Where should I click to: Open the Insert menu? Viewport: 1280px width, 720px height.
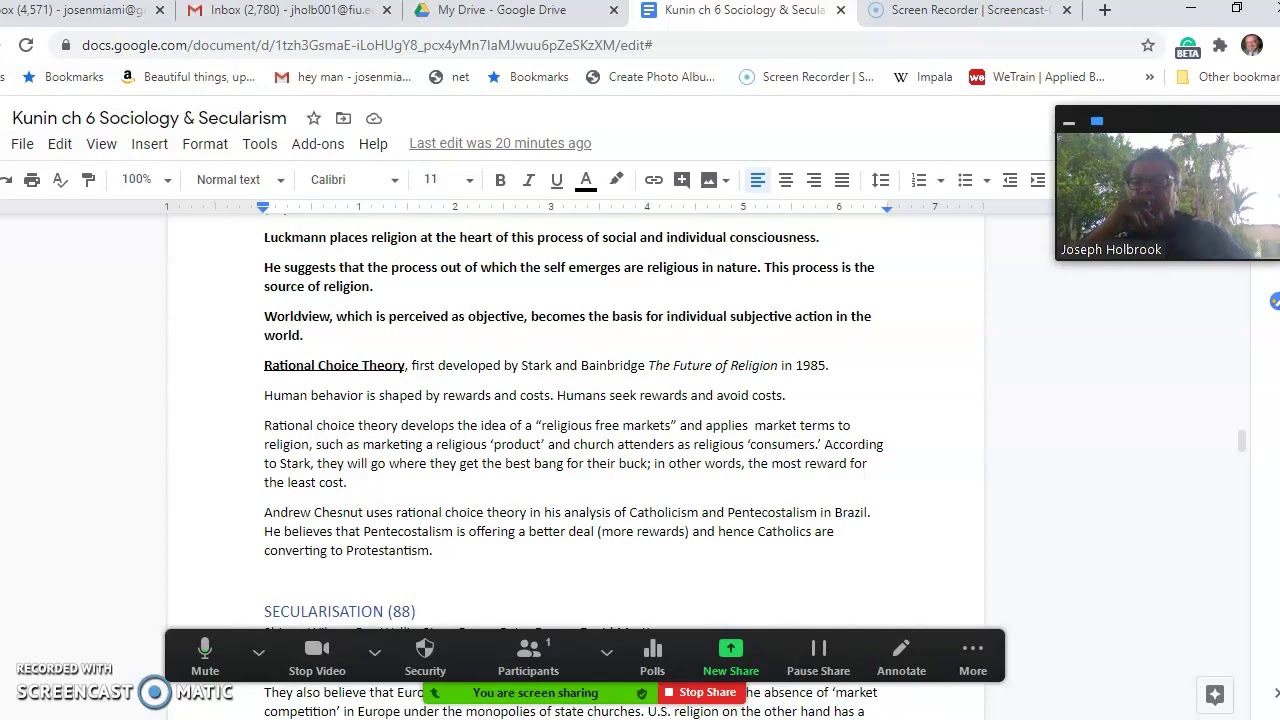[x=149, y=144]
